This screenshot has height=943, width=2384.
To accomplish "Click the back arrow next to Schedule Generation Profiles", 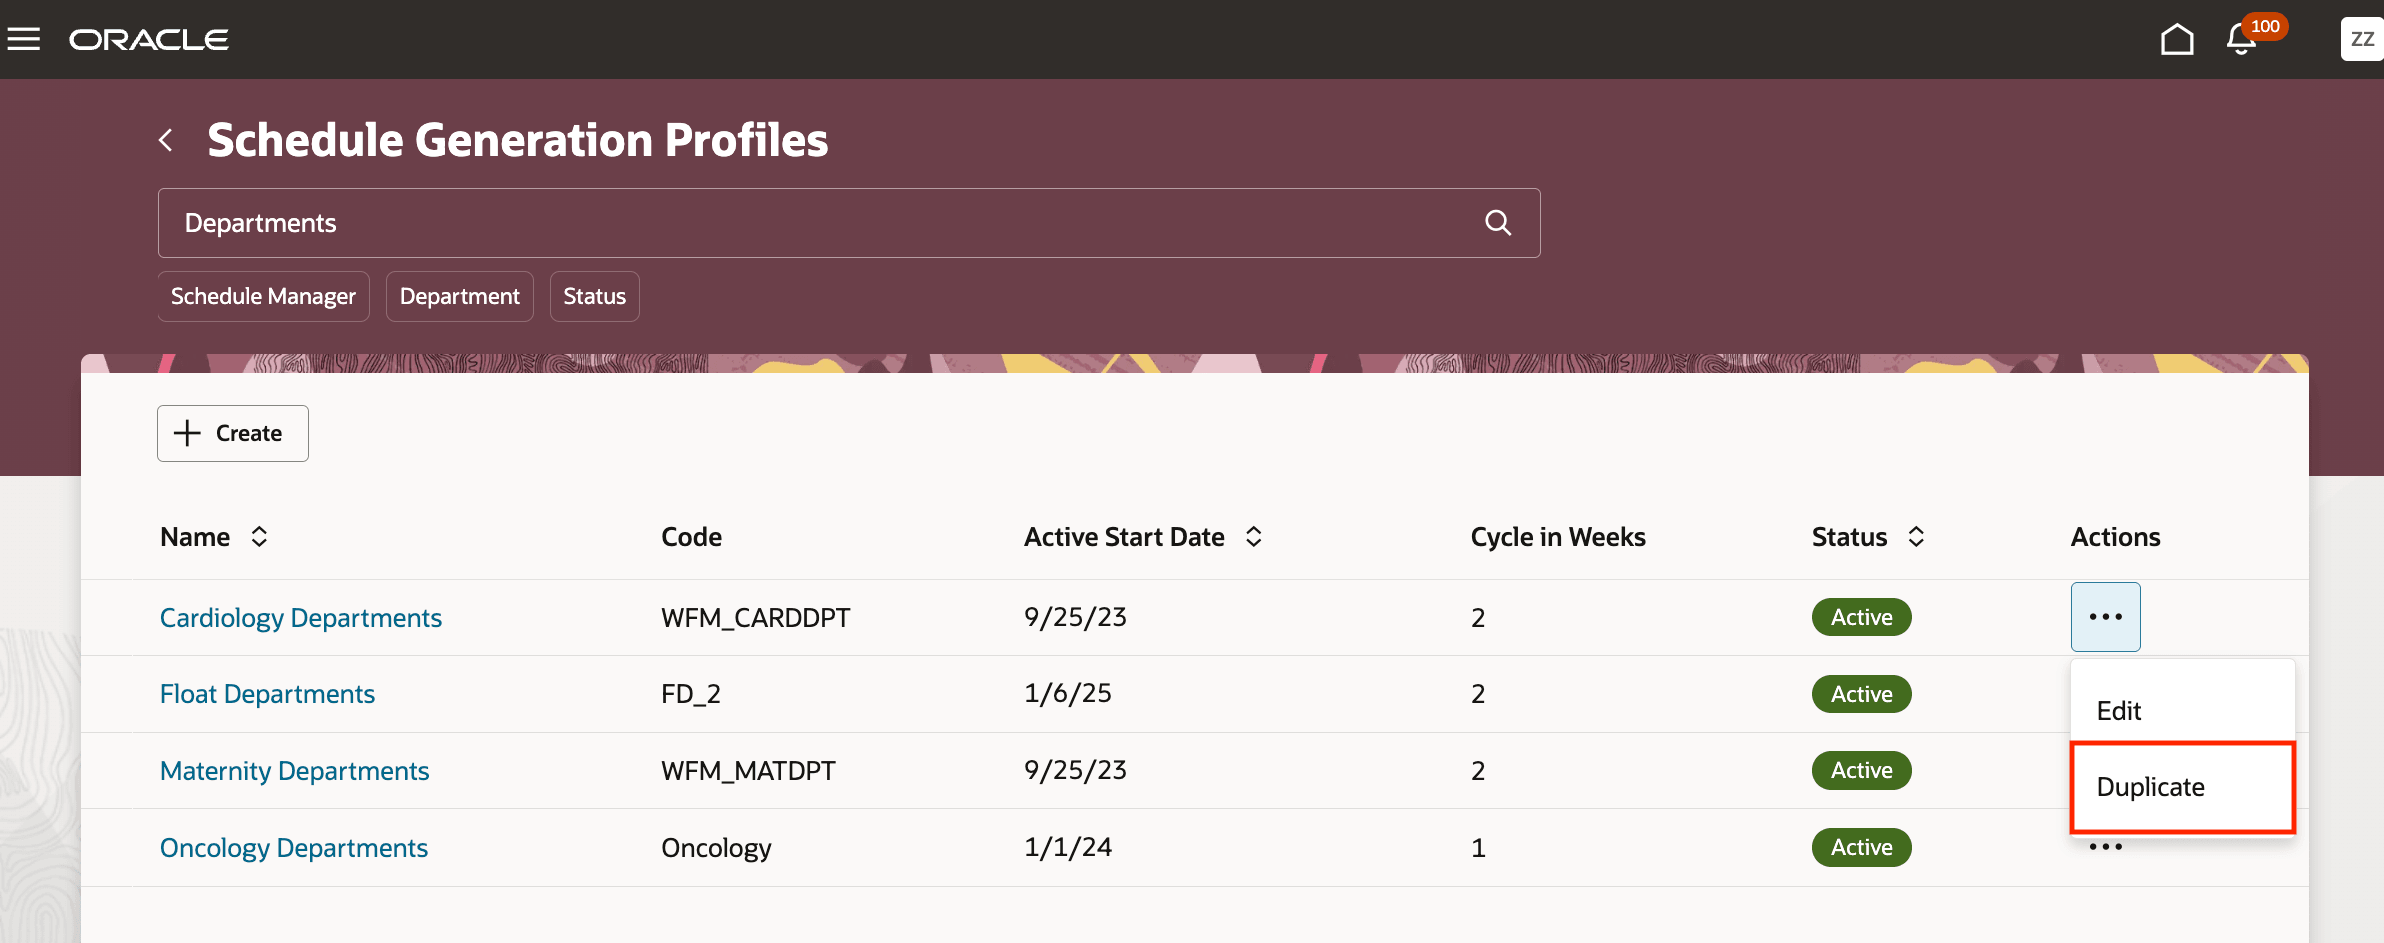I will point(166,140).
